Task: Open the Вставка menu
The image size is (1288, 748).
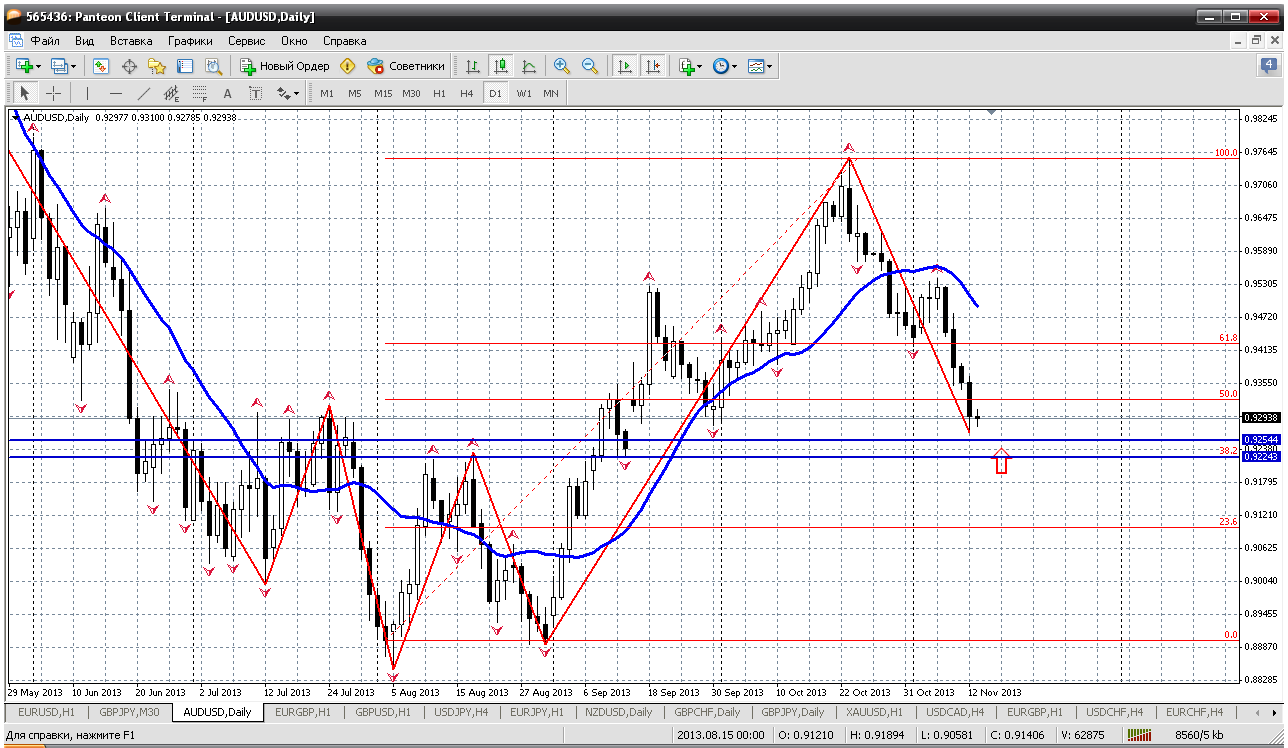Action: [131, 41]
